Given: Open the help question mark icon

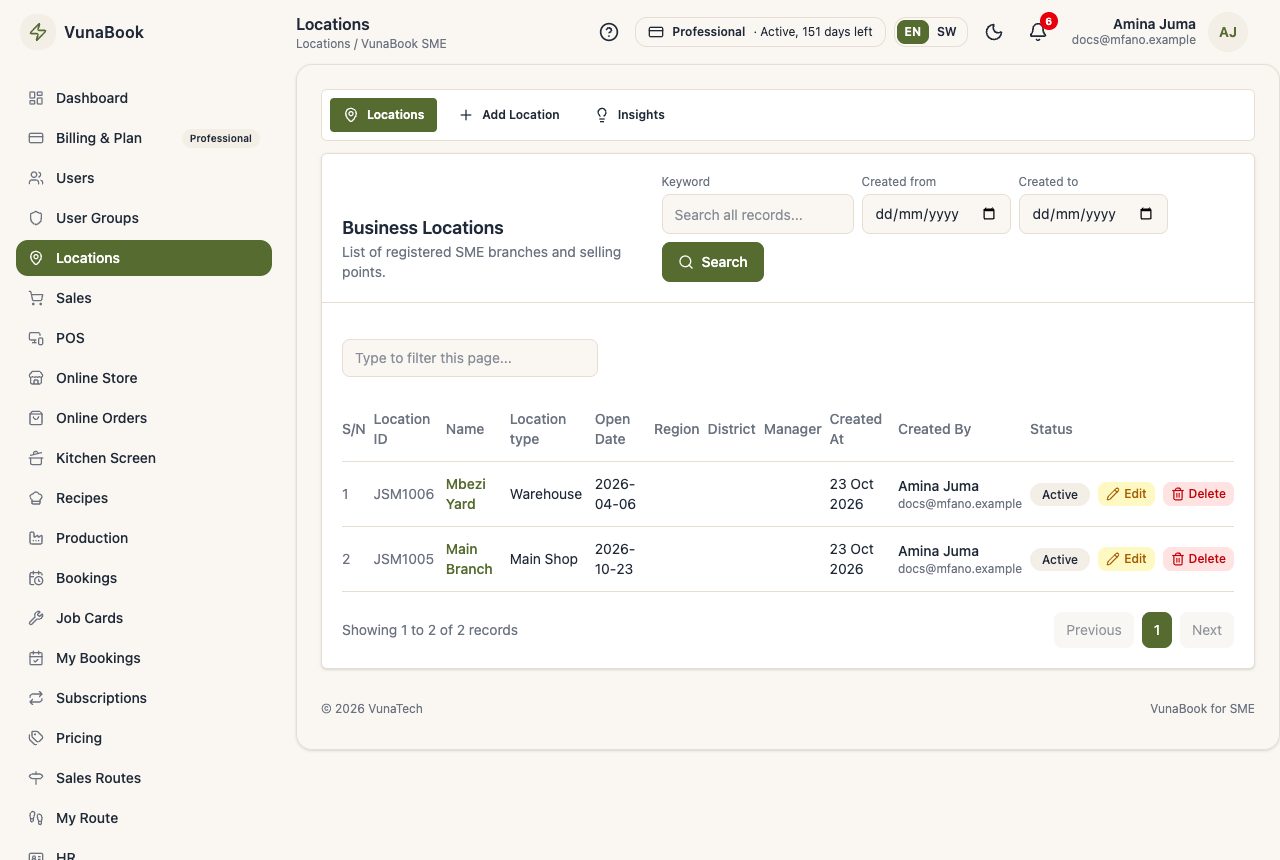Looking at the screenshot, I should [x=609, y=32].
